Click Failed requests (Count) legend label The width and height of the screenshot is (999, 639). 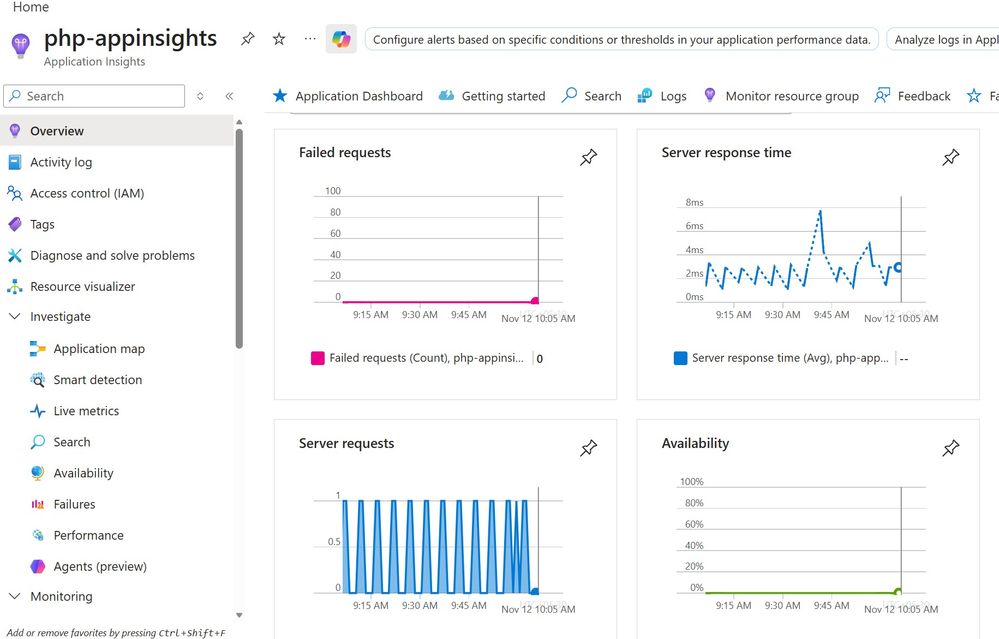426,358
